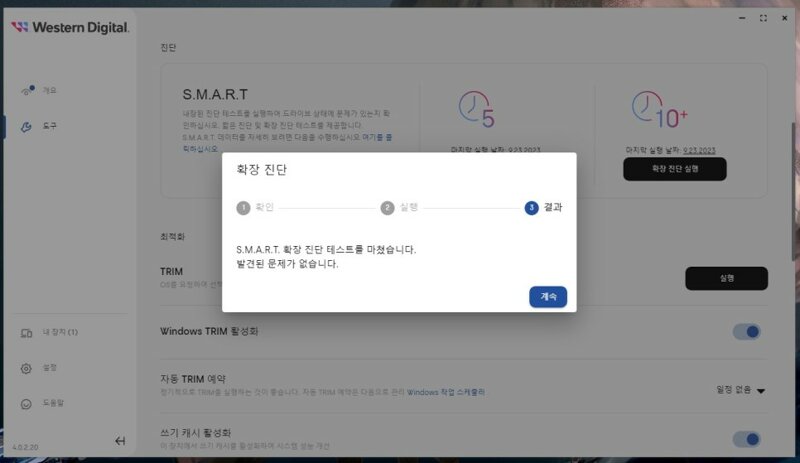Click the short diagnostic clock 5 icon

point(477,109)
